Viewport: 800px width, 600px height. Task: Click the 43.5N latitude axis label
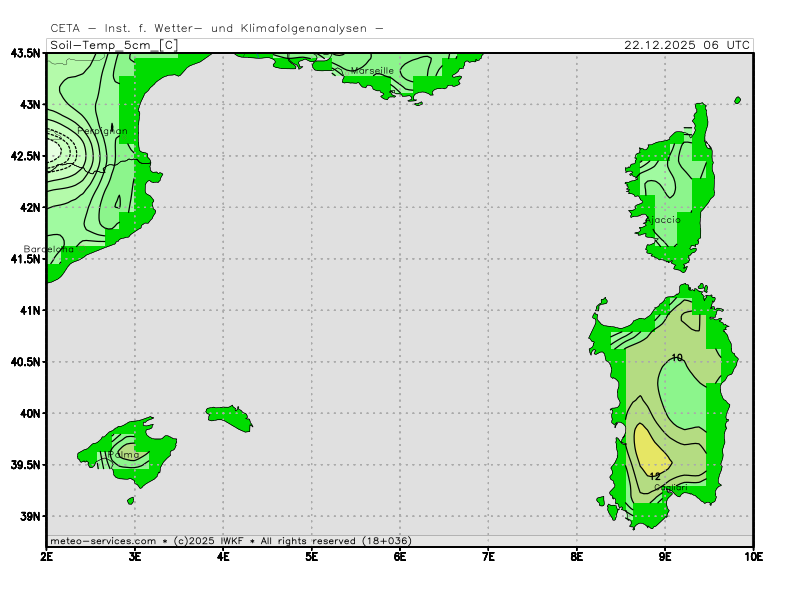coord(25,53)
